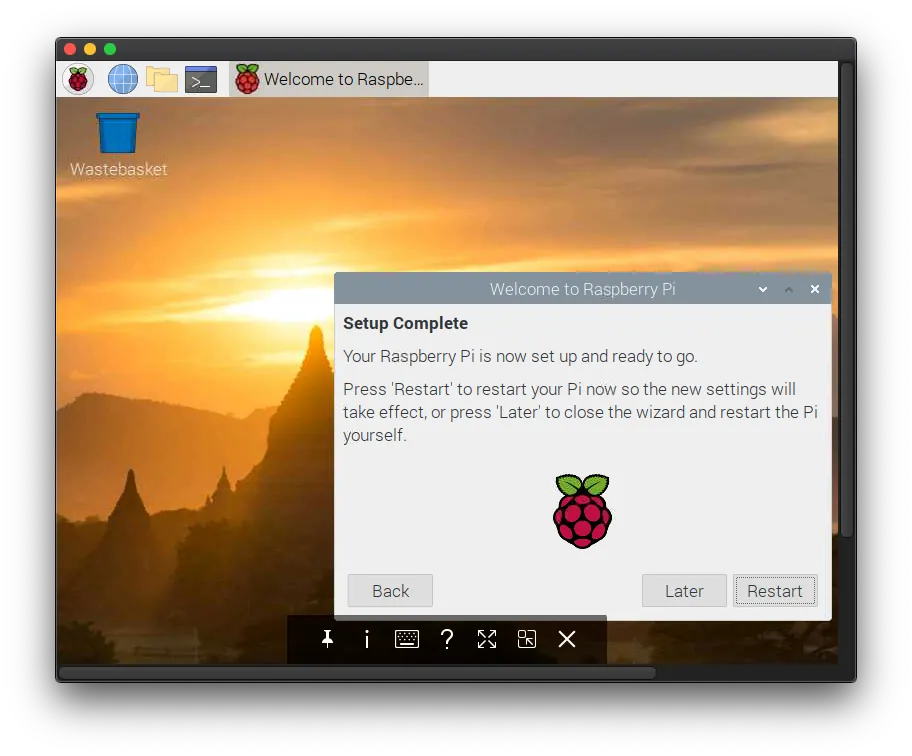Go Back in the setup wizard

389,591
